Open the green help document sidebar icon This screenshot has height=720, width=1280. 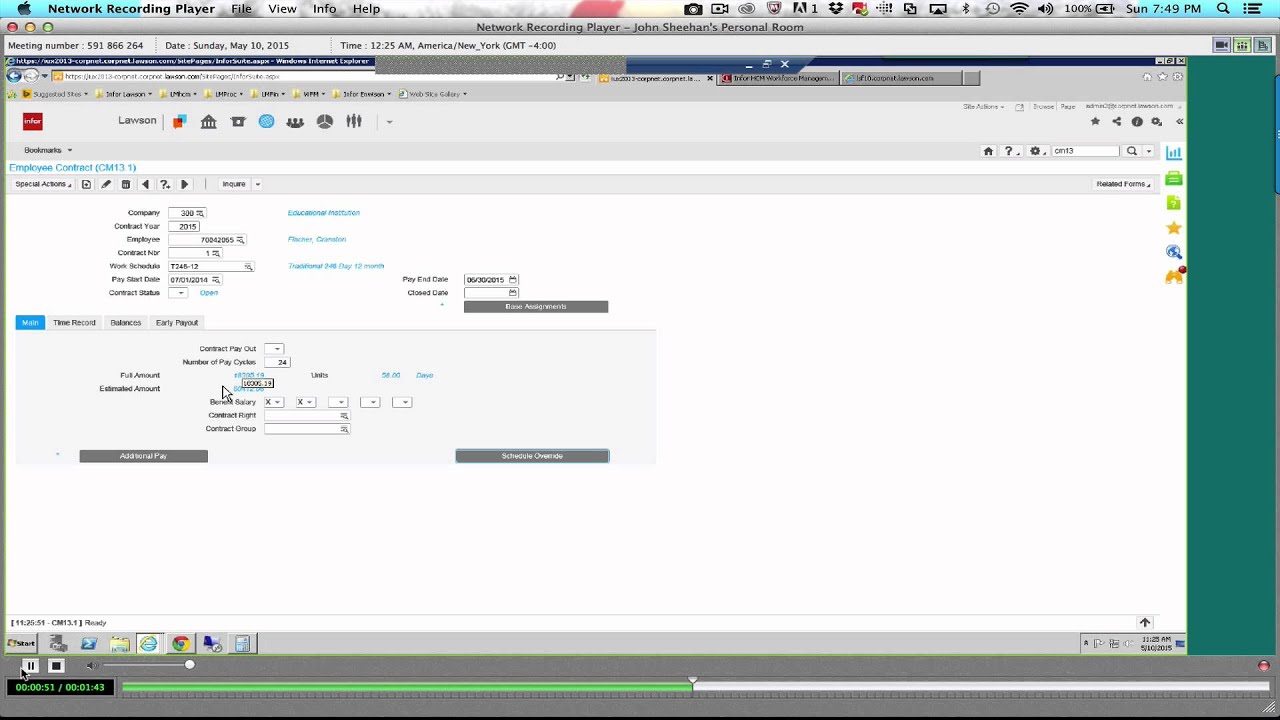click(1174, 203)
